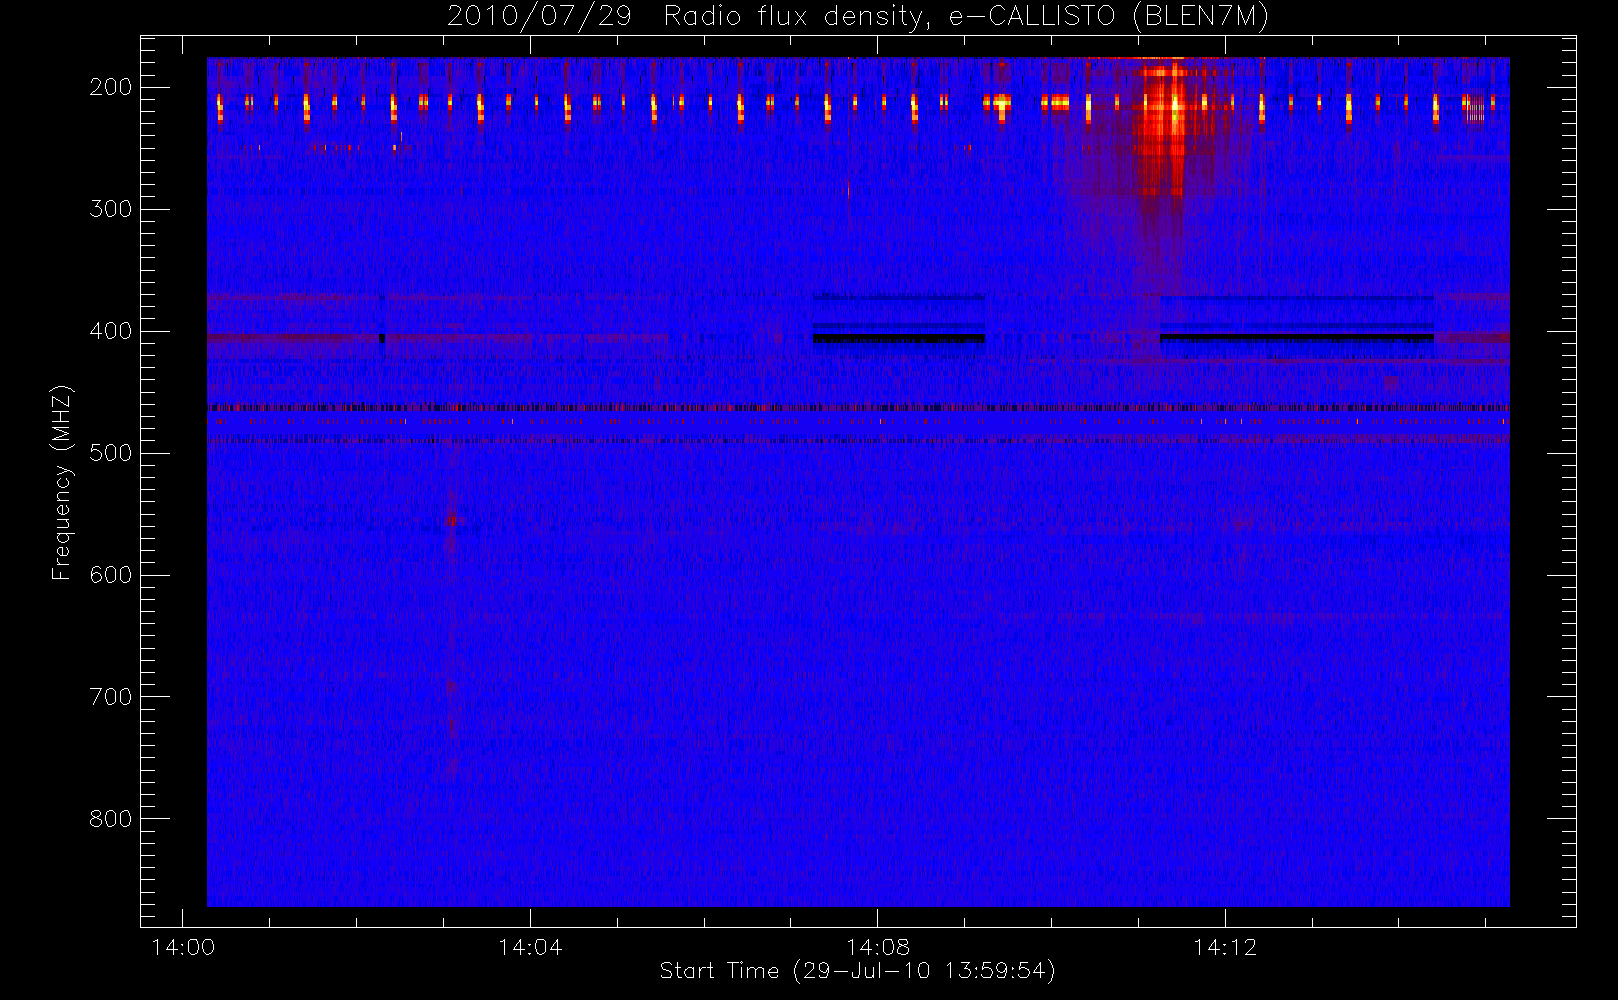Click the date "2010/07/29" in the title
Image resolution: width=1618 pixels, height=1000 pixels.
pos(539,17)
